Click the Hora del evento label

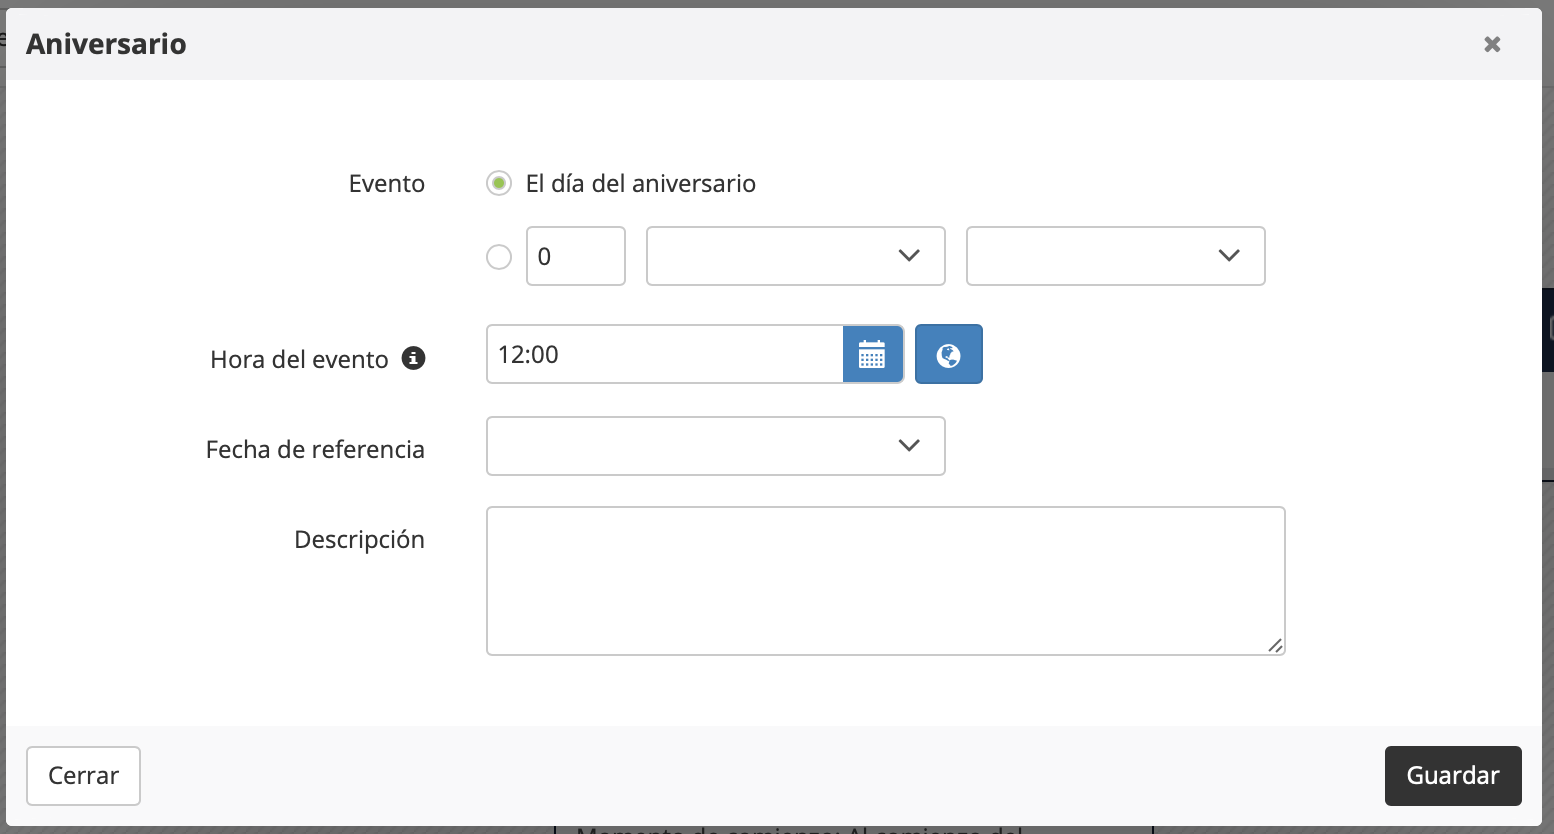[299, 360]
